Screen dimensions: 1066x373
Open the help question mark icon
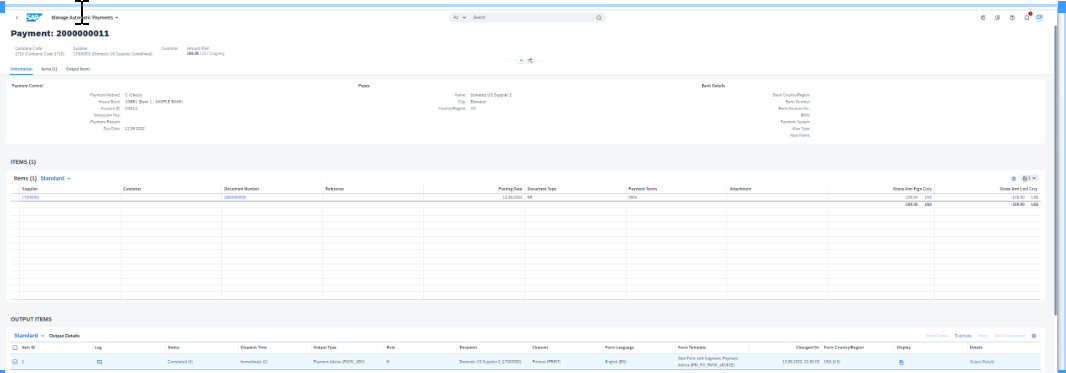coord(1012,18)
